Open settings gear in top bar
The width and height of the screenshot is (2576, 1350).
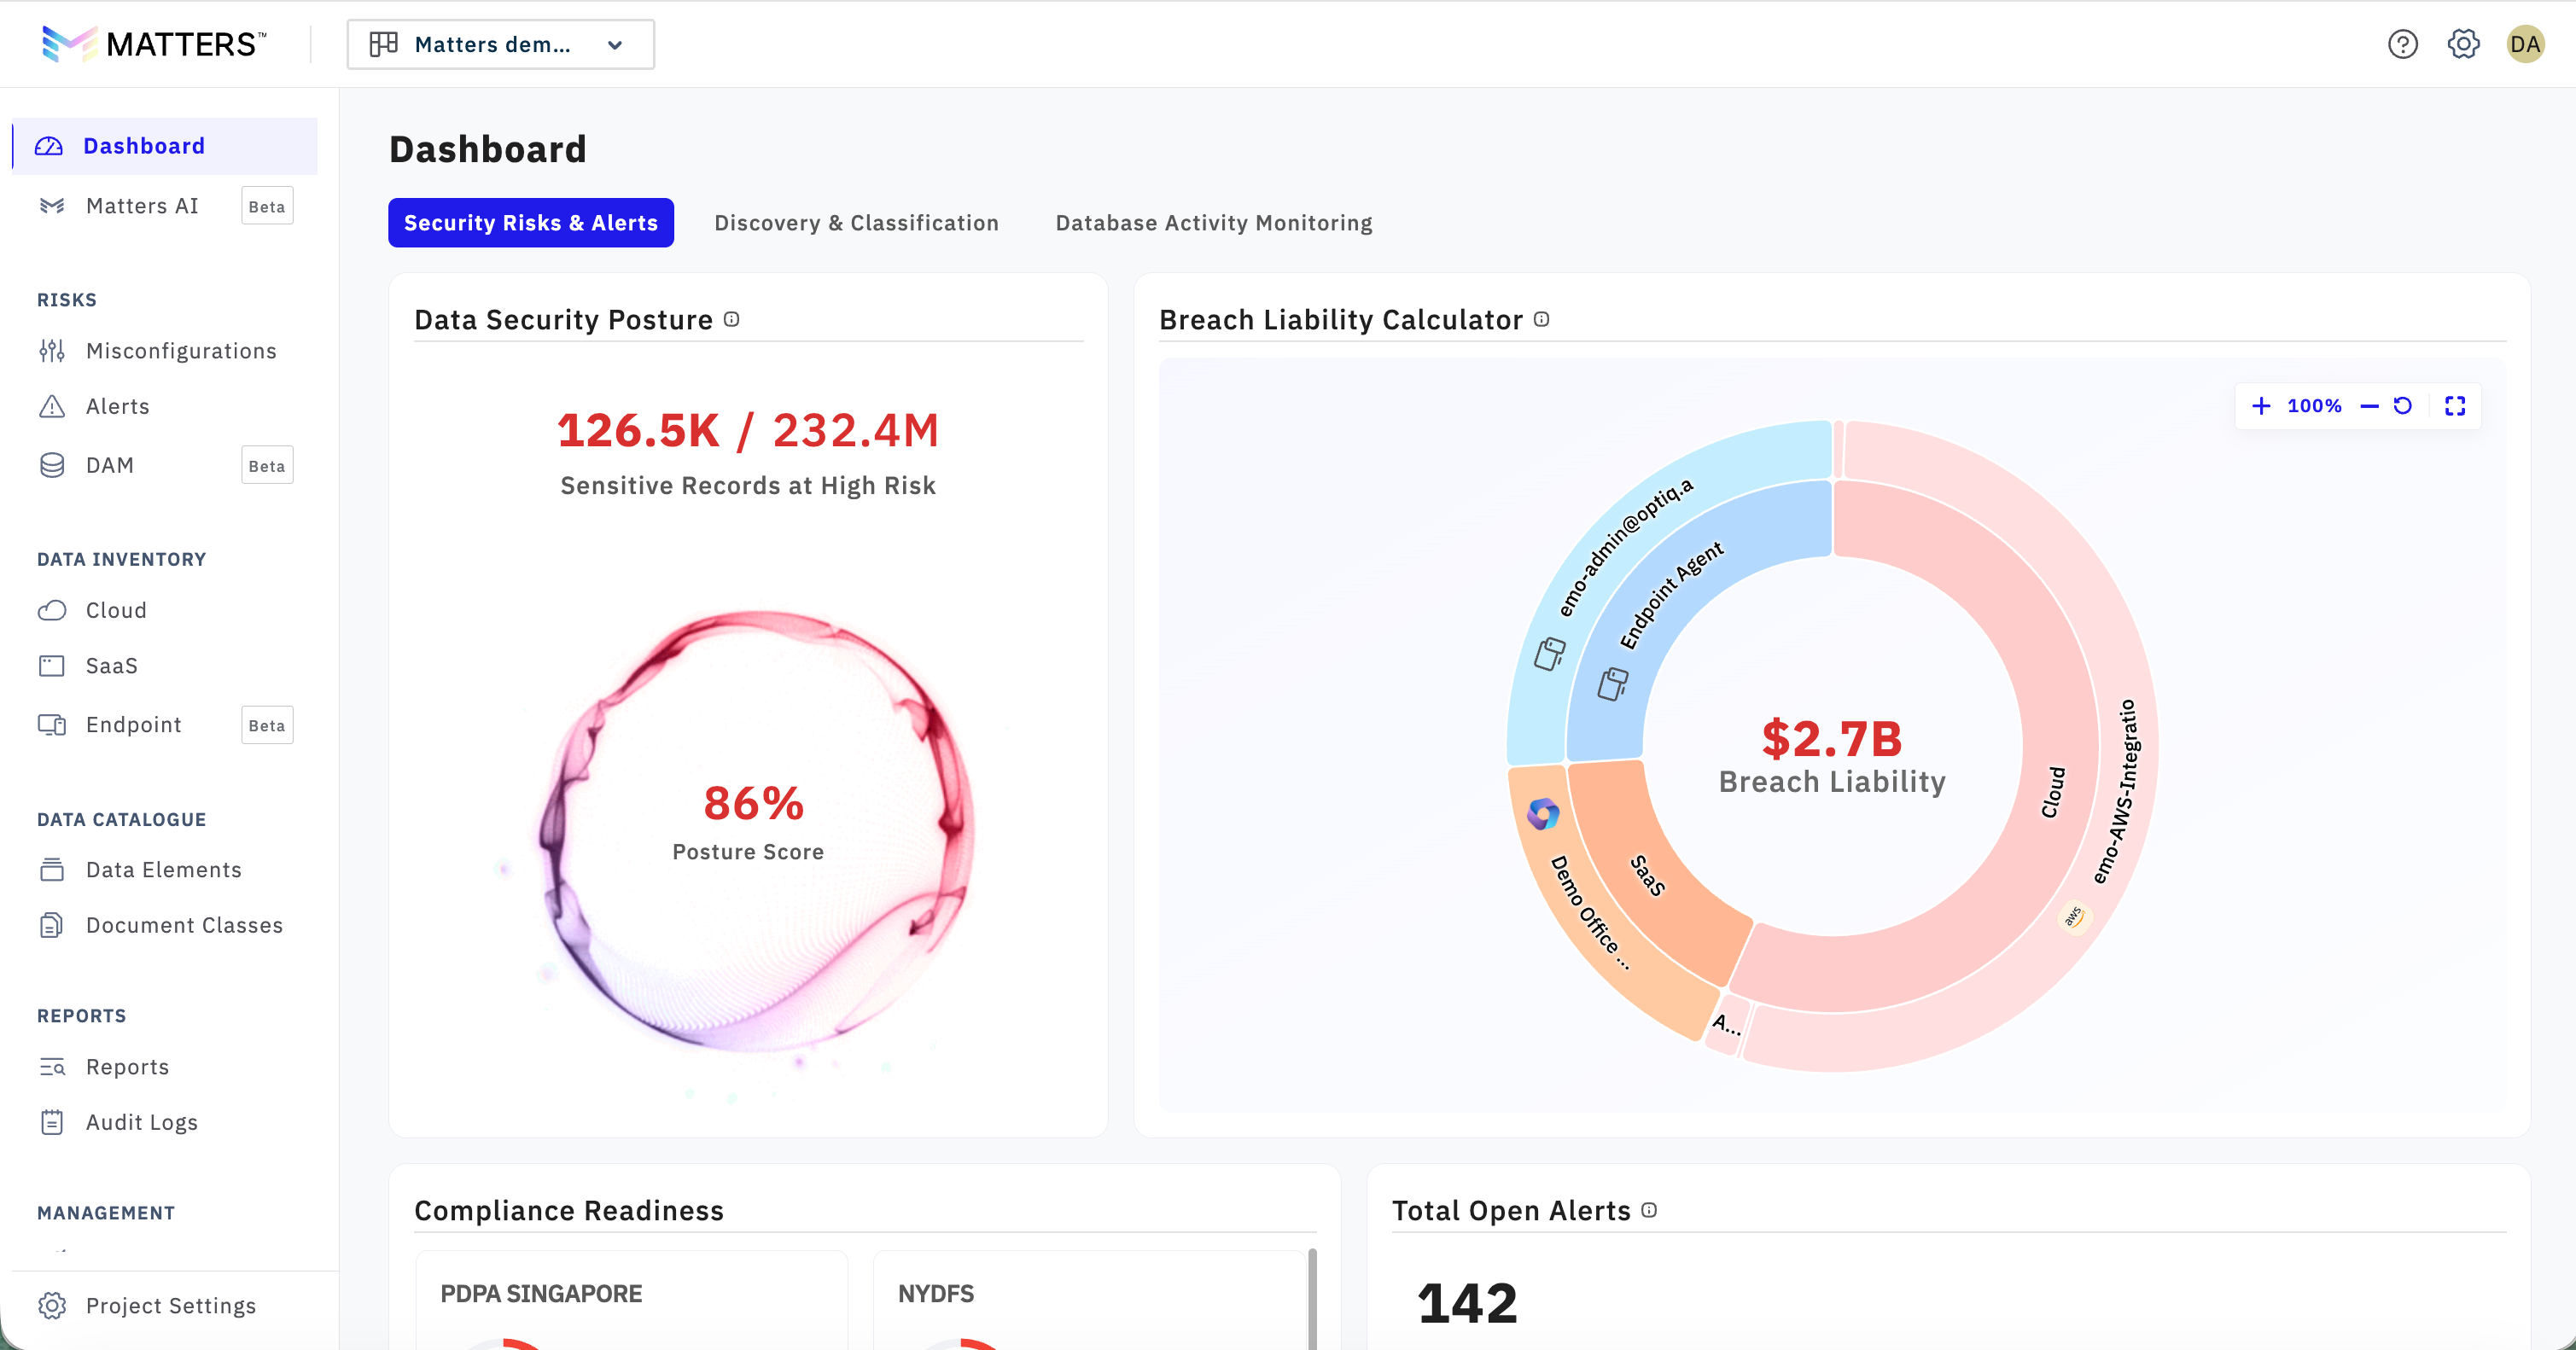pos(2463,44)
